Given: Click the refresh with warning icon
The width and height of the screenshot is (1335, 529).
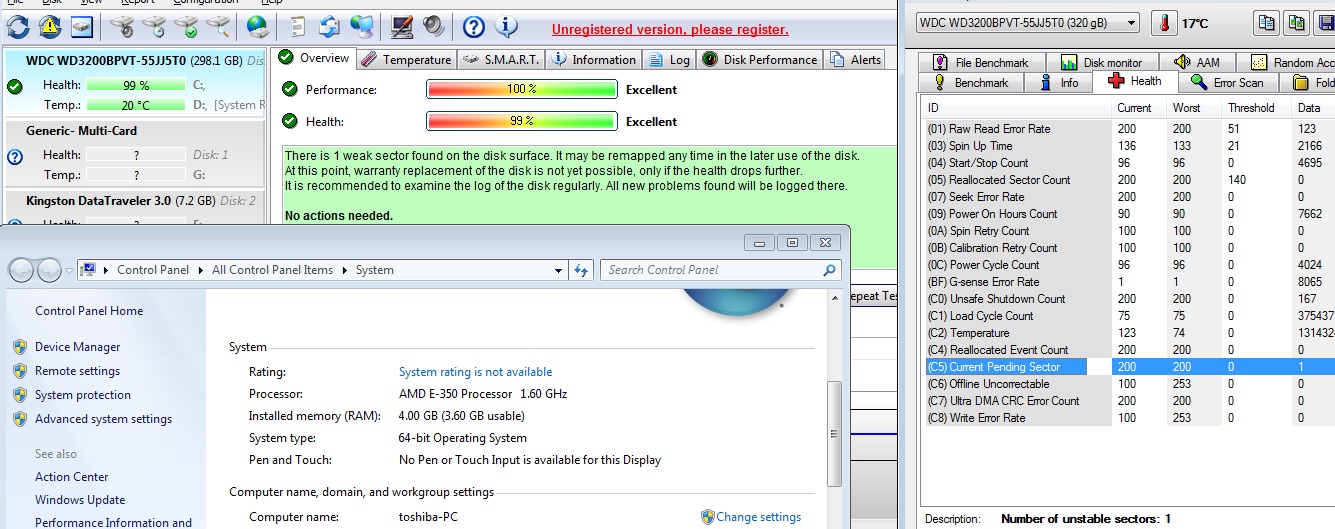Looking at the screenshot, I should [50, 26].
